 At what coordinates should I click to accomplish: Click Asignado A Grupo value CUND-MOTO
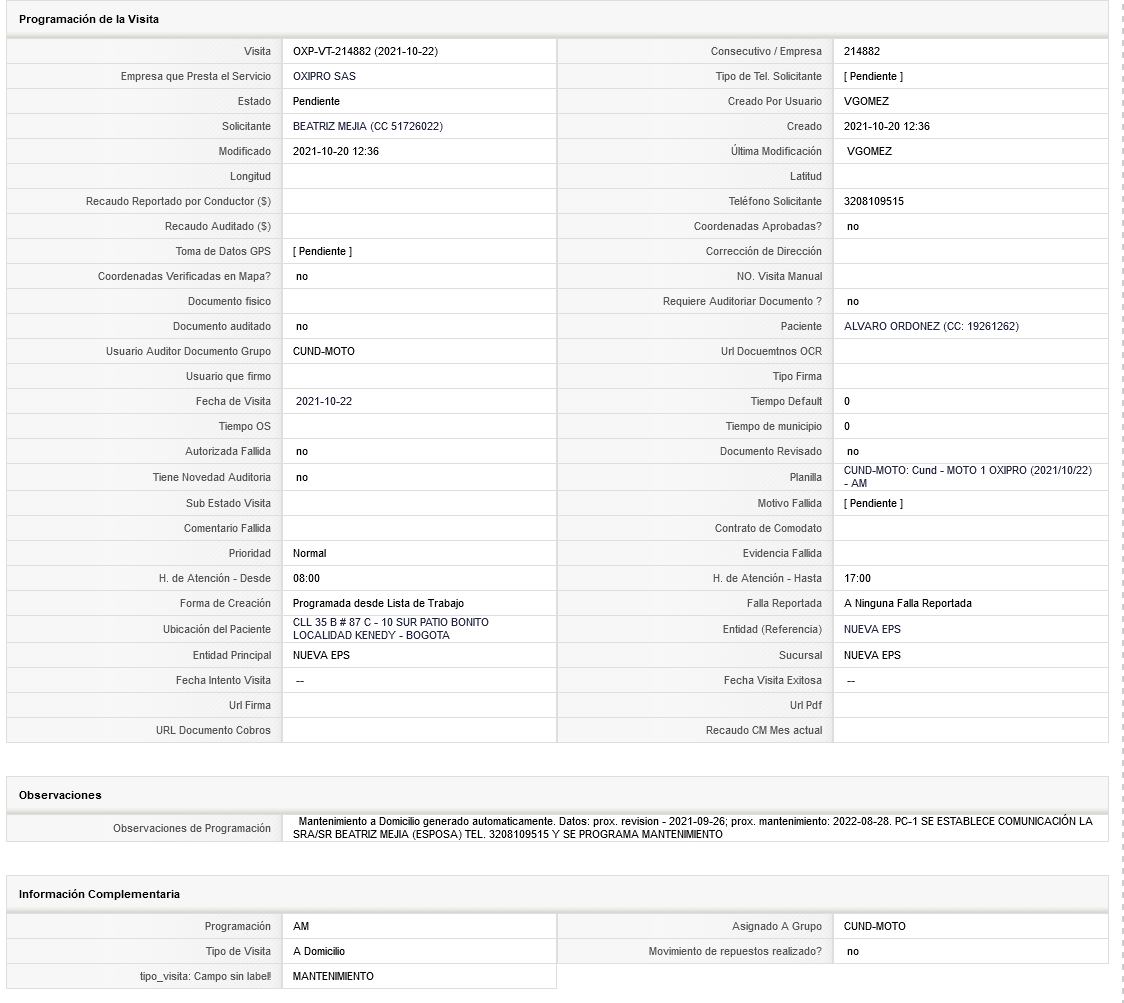pyautogui.click(x=875, y=926)
